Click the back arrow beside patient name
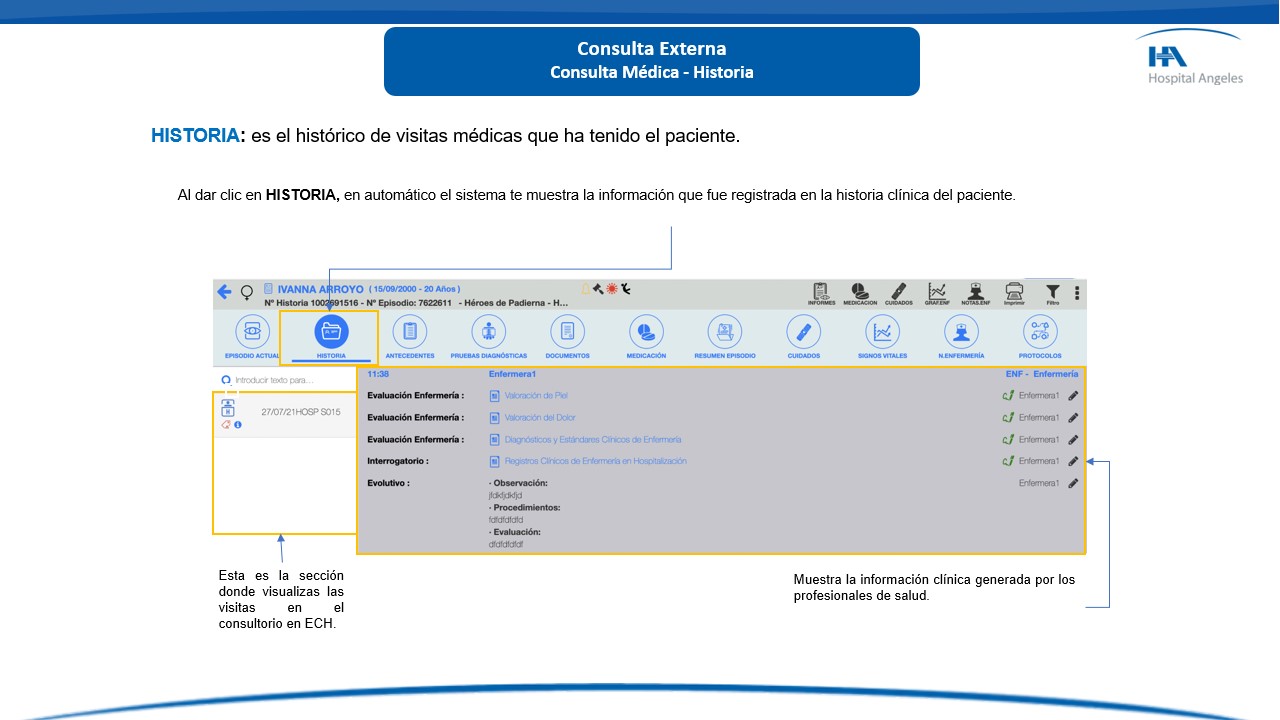The image size is (1280, 720). [224, 292]
